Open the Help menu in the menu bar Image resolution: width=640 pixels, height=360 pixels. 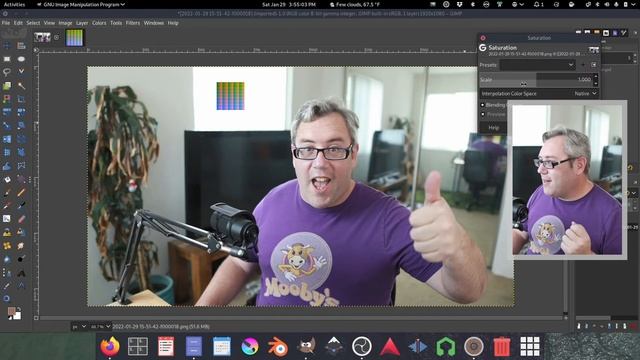[x=173, y=23]
